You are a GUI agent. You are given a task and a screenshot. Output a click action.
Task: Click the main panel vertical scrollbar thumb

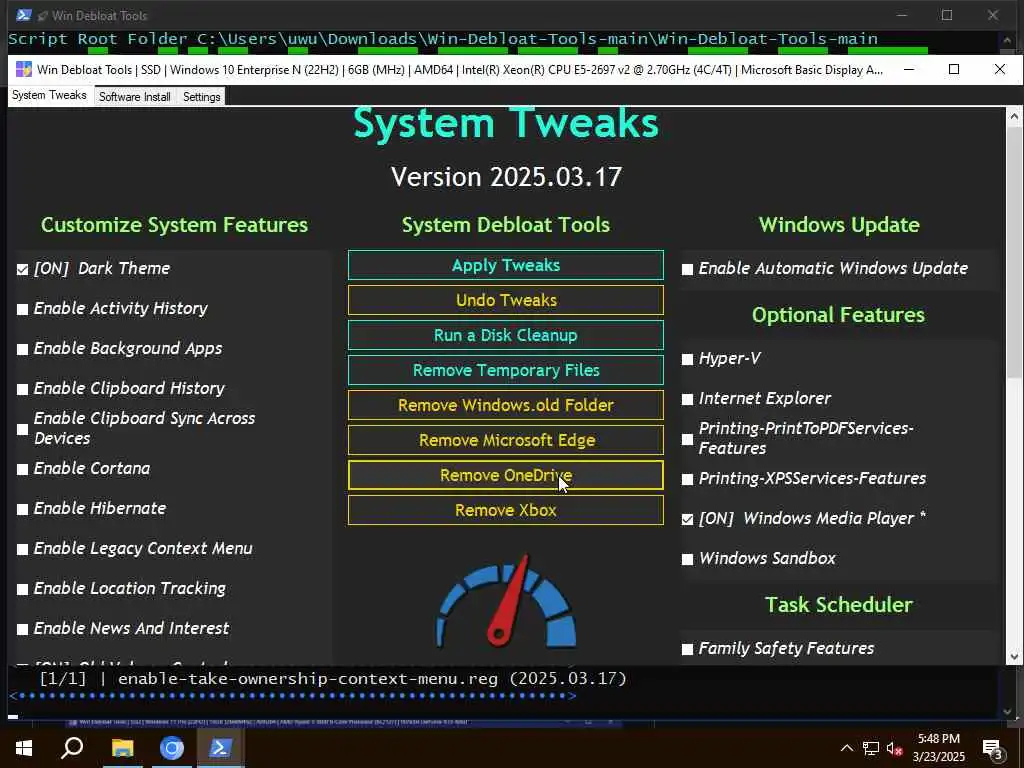[x=1014, y=251]
